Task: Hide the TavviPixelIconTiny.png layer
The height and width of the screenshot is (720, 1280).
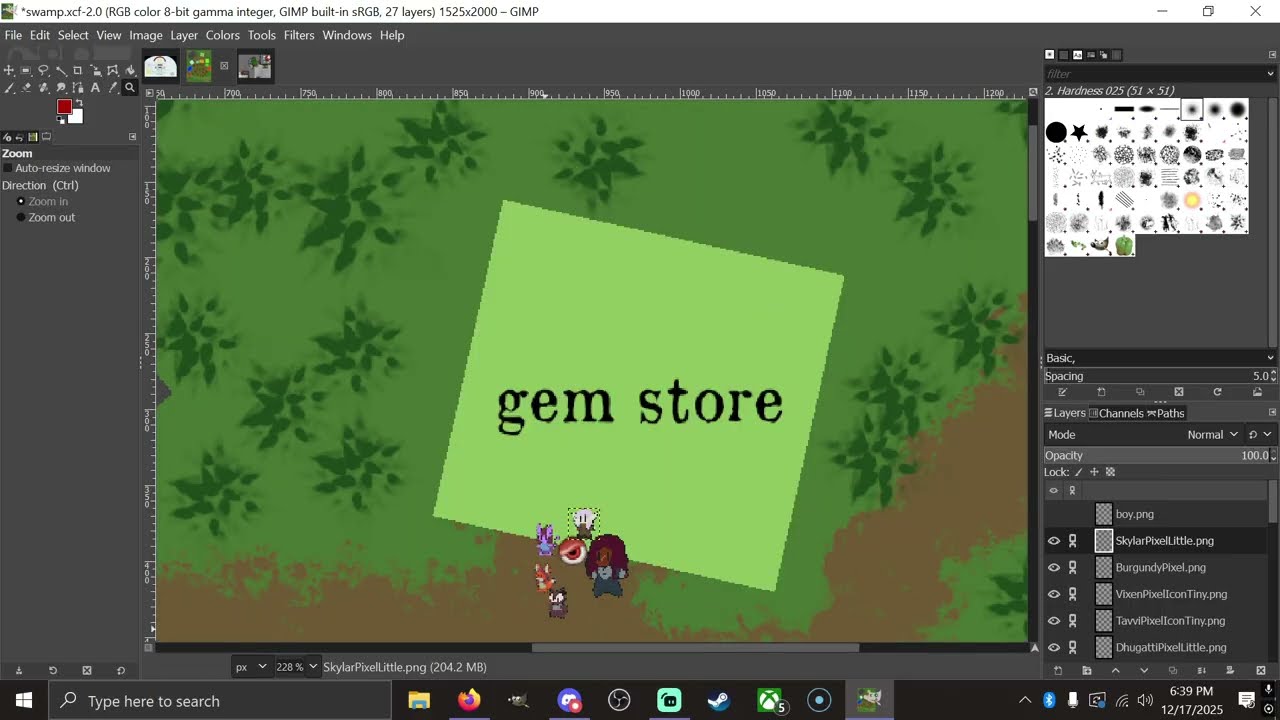Action: tap(1053, 621)
